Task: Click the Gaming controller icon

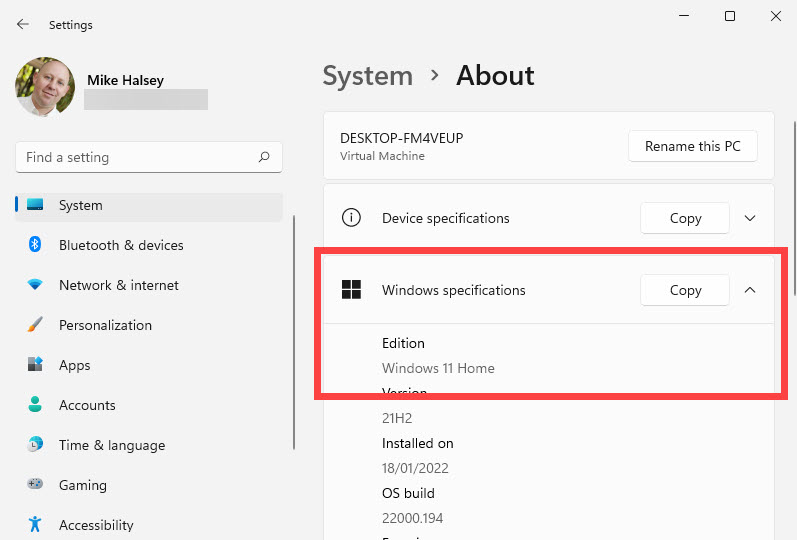Action: coord(35,484)
